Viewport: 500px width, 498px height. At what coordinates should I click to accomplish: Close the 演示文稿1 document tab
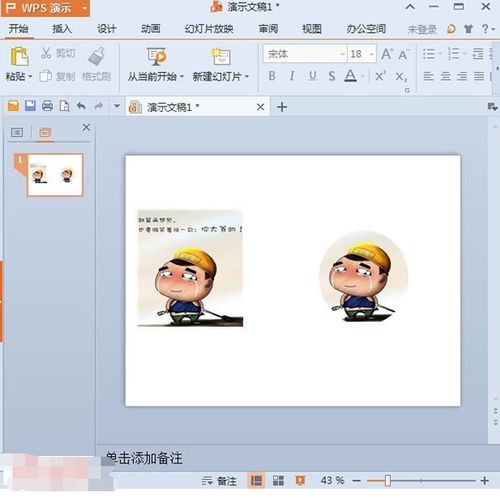(x=261, y=107)
